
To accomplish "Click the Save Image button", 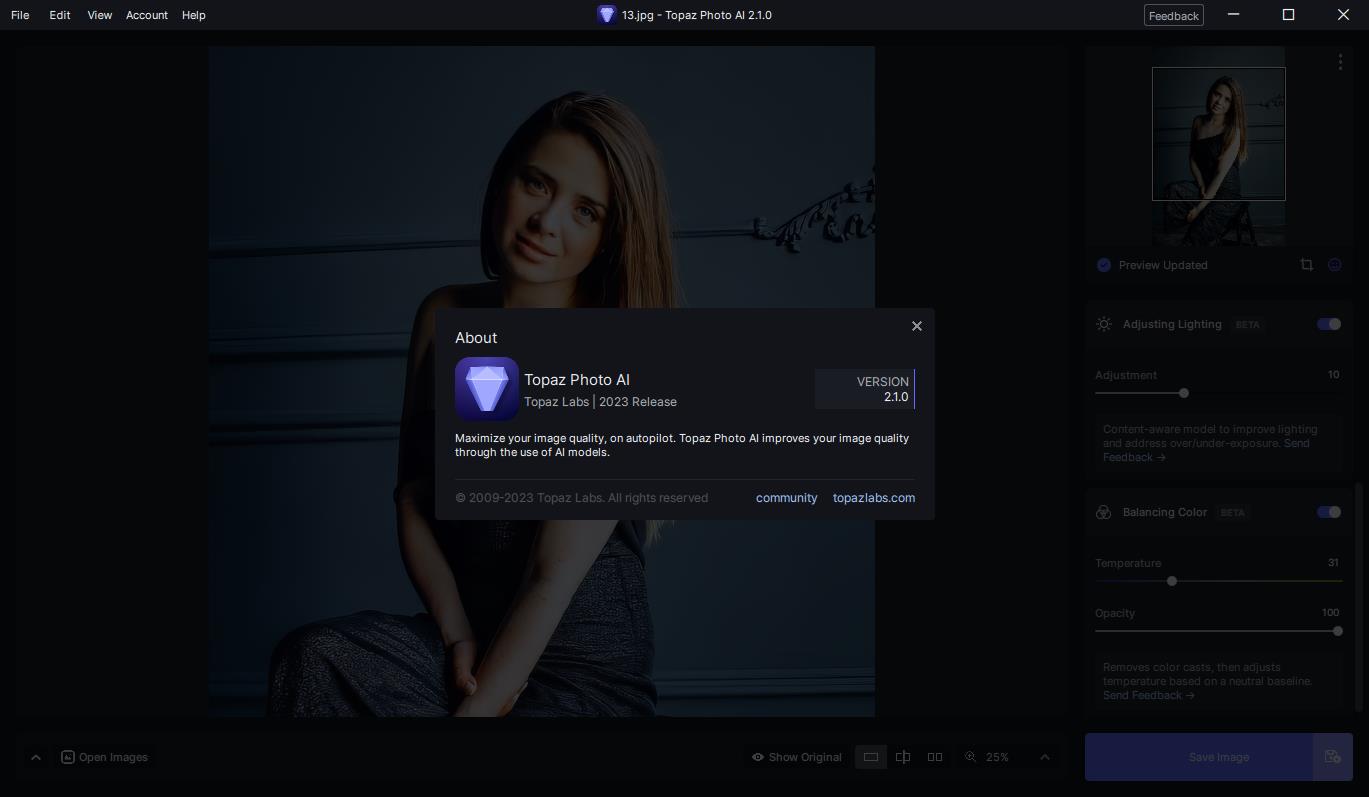I will [x=1198, y=757].
